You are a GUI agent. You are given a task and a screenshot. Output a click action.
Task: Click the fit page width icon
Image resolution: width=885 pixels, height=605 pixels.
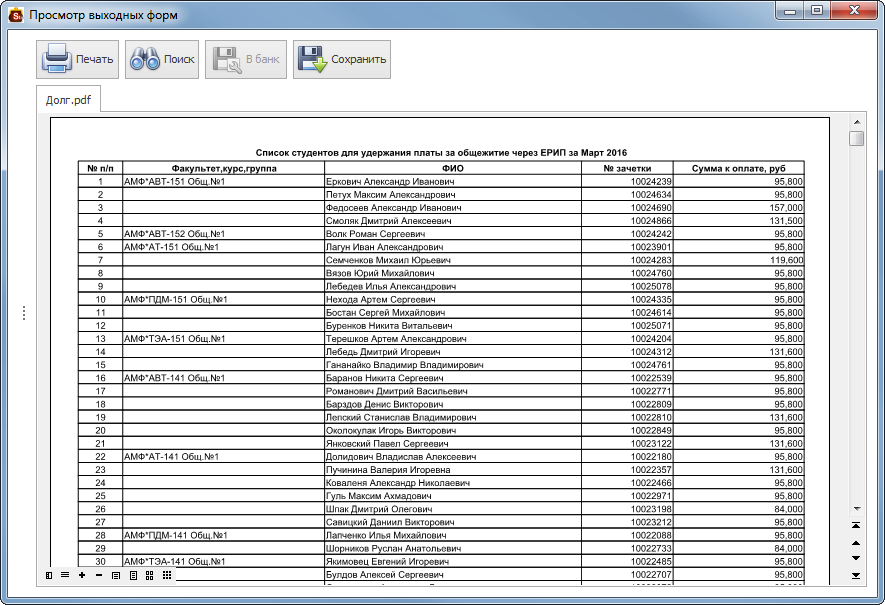pyautogui.click(x=116, y=575)
